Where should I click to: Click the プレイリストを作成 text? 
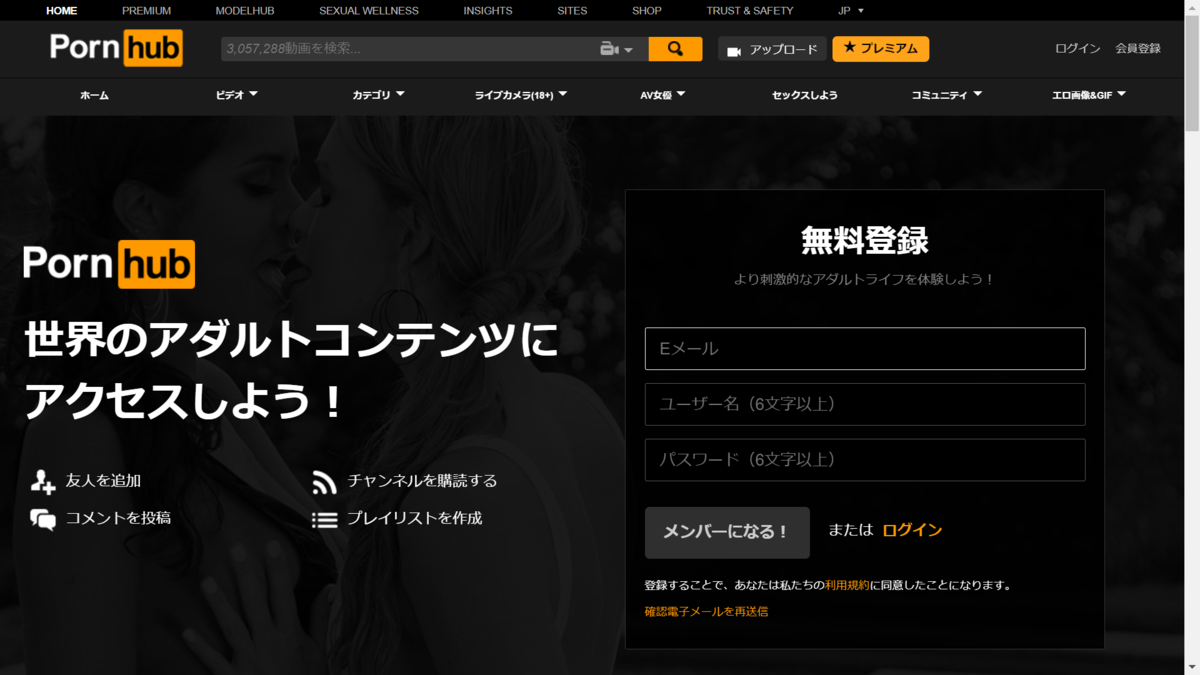point(414,518)
